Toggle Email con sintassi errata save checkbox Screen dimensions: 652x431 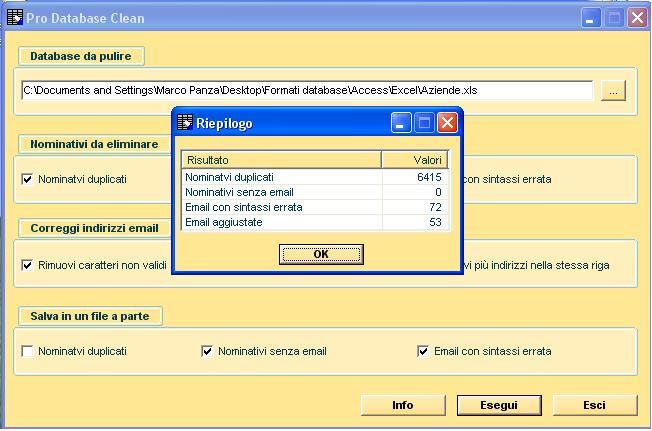tap(424, 352)
